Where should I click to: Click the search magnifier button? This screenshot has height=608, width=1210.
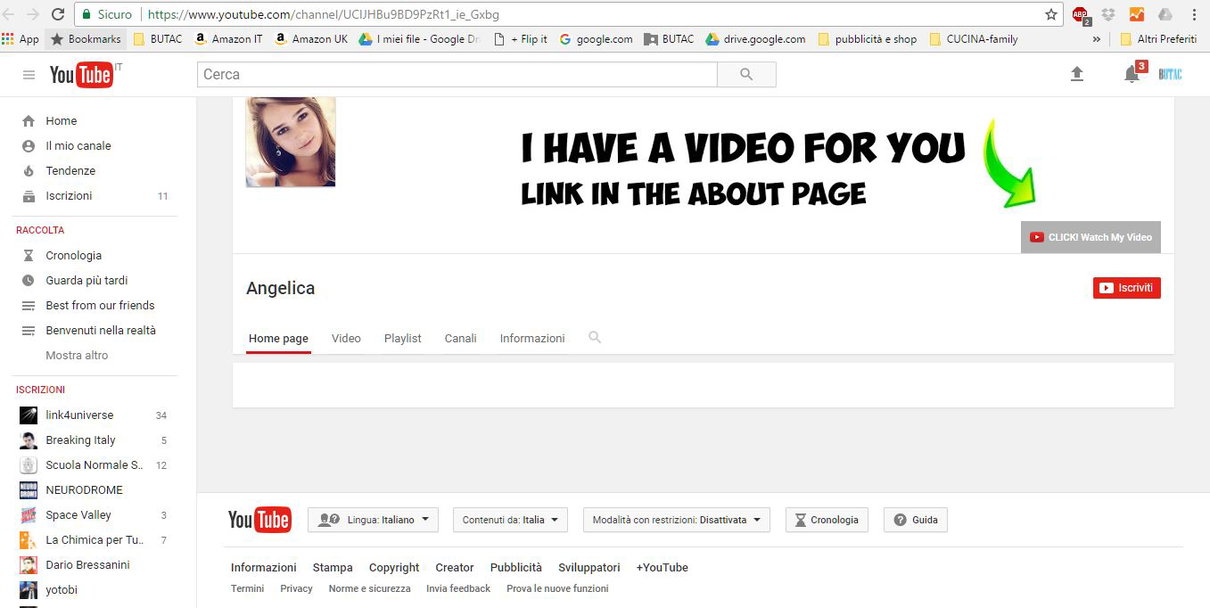point(746,75)
